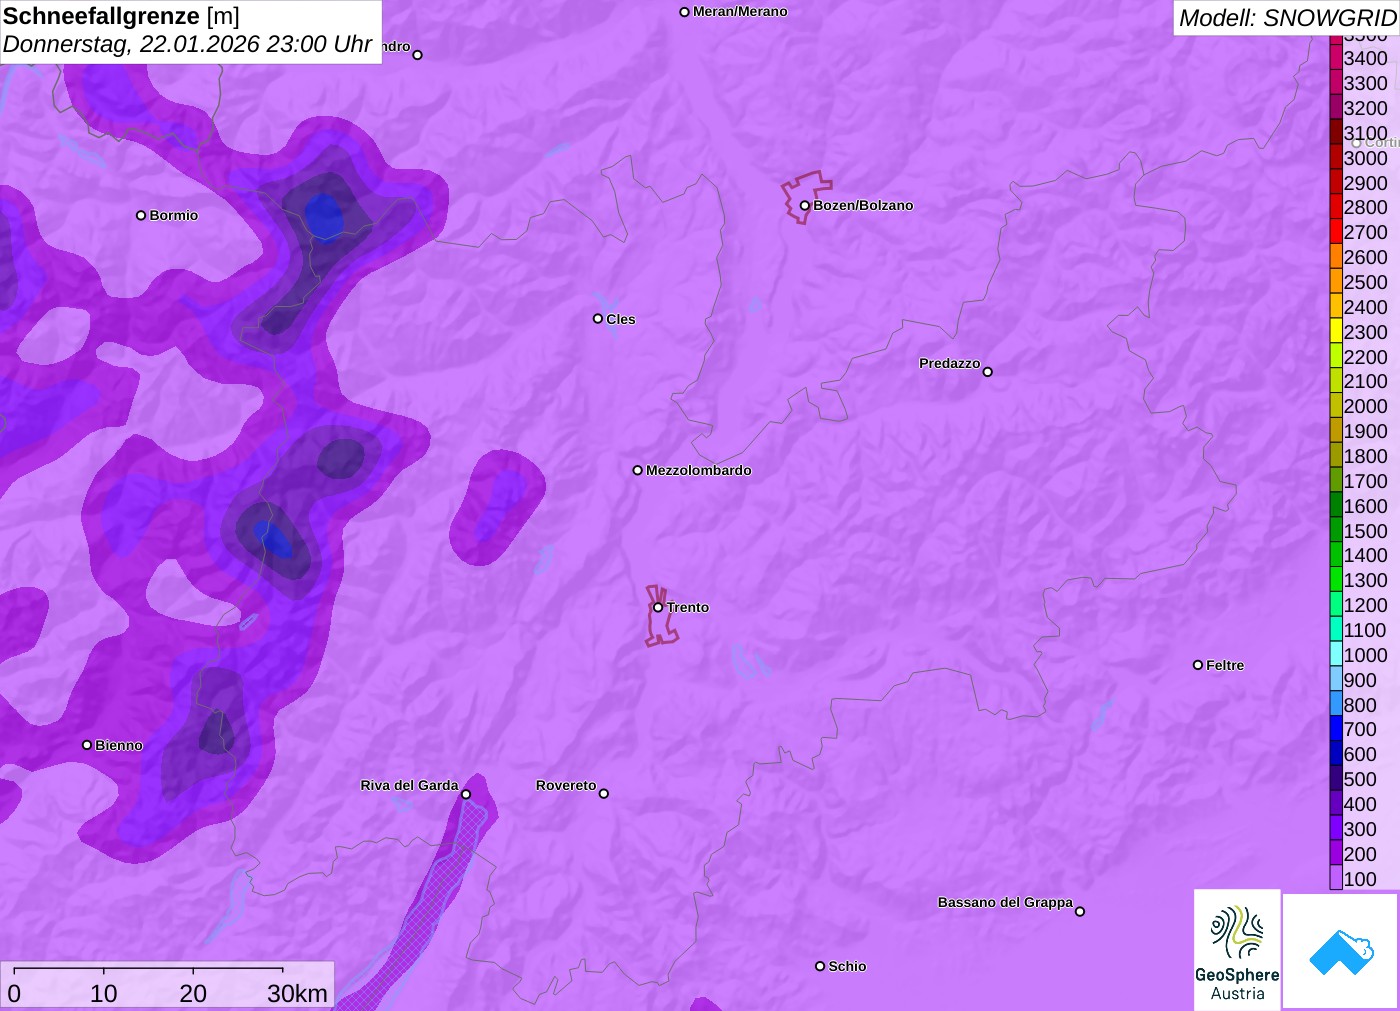
Task: Click the Trento city marker
Action: [x=658, y=607]
